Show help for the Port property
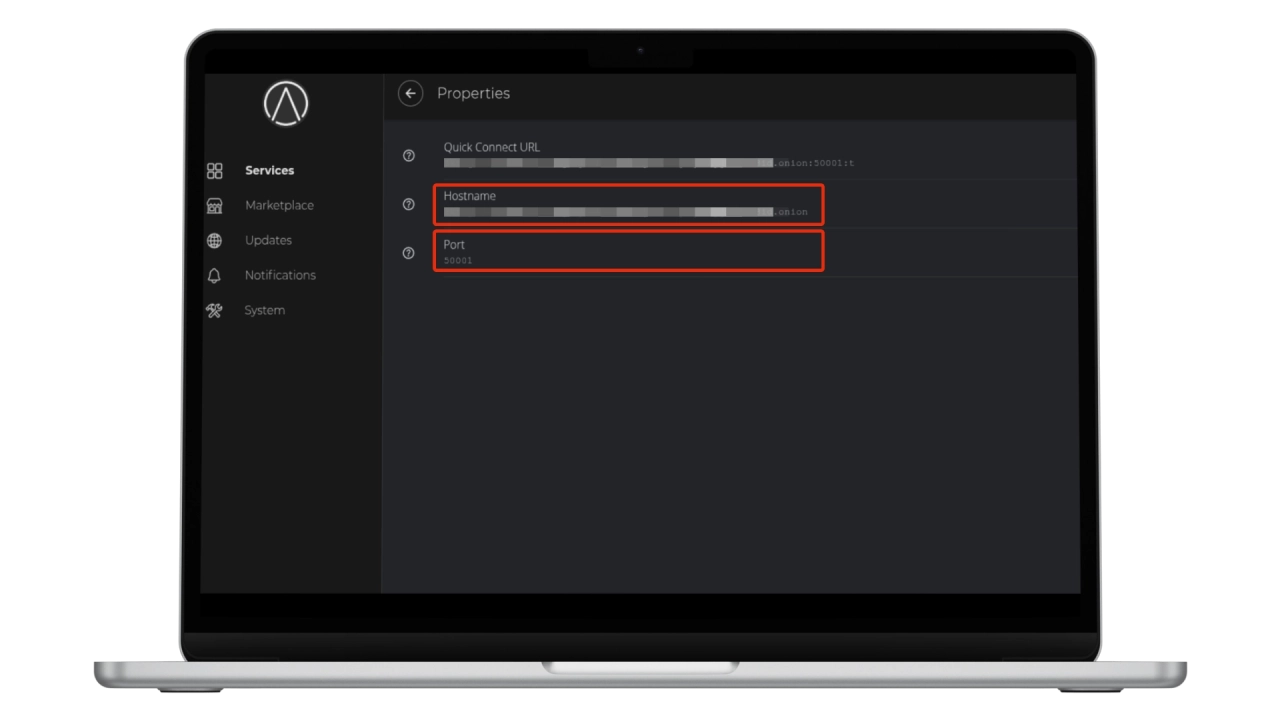 click(408, 253)
